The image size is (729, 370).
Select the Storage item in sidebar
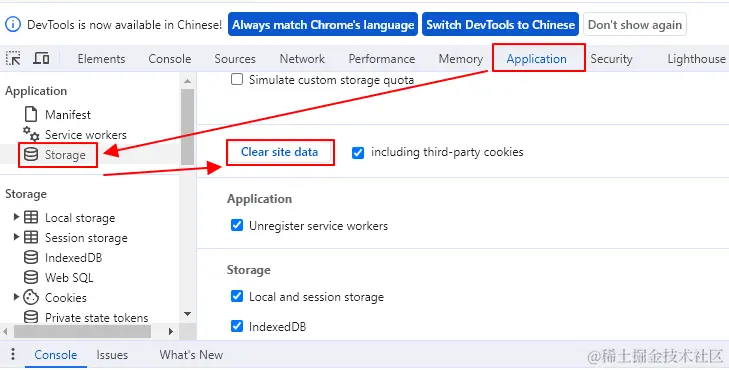(58, 155)
